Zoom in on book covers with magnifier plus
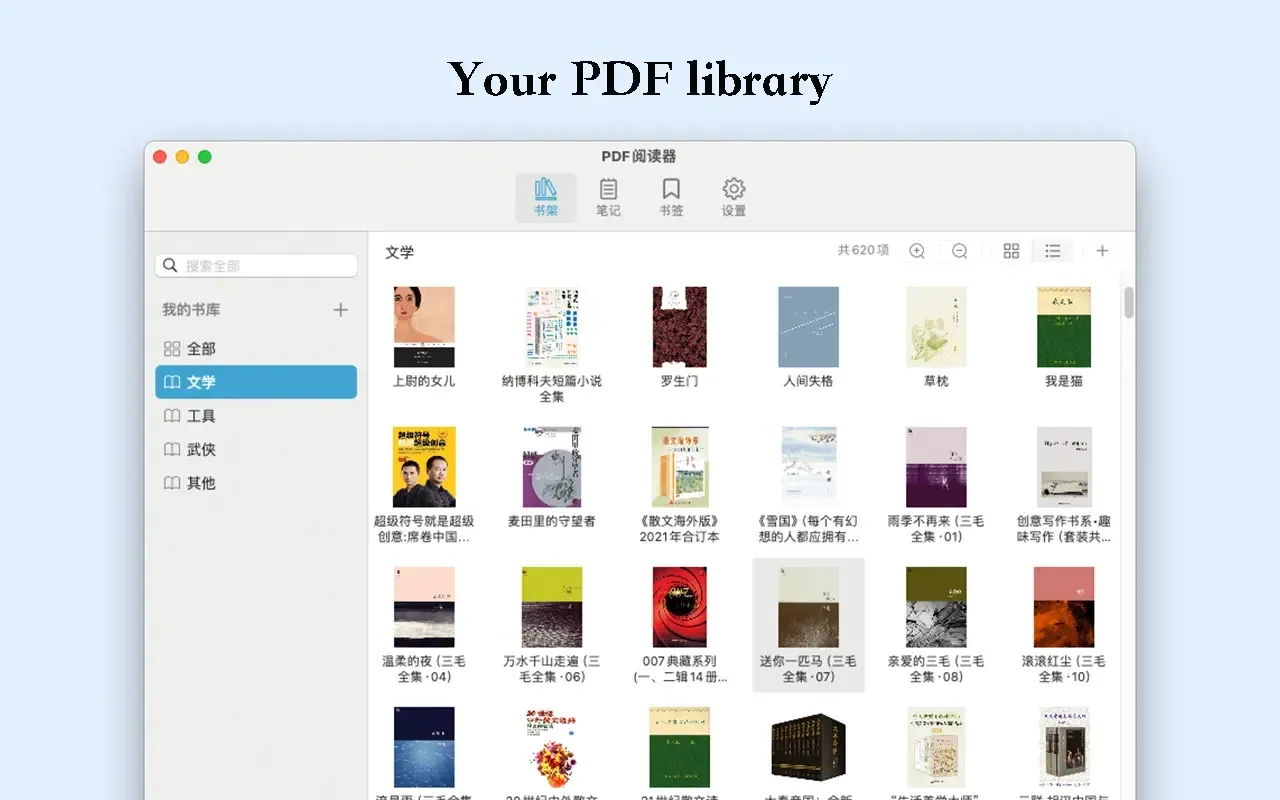Screen dimensions: 1280x800 click(917, 251)
